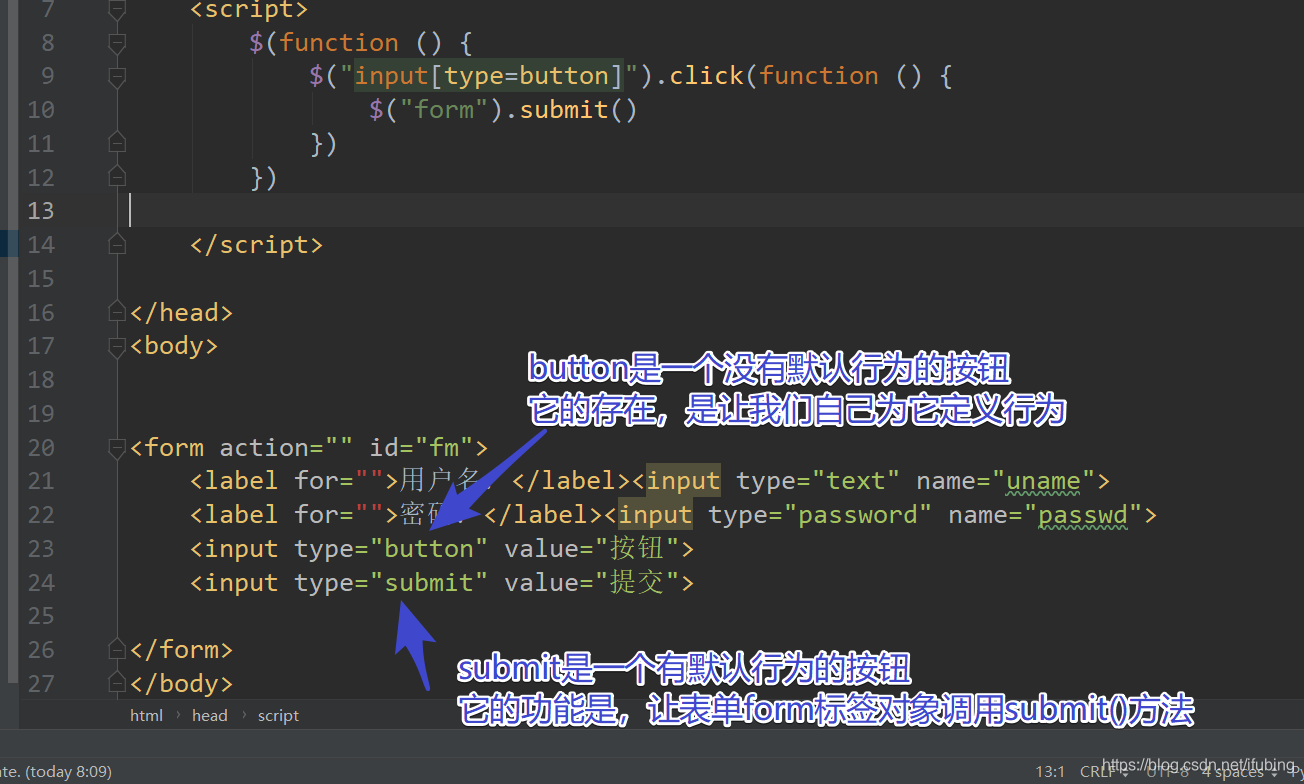This screenshot has height=784, width=1304.
Task: Click the </form> fold end marker on line 26
Action: click(117, 650)
